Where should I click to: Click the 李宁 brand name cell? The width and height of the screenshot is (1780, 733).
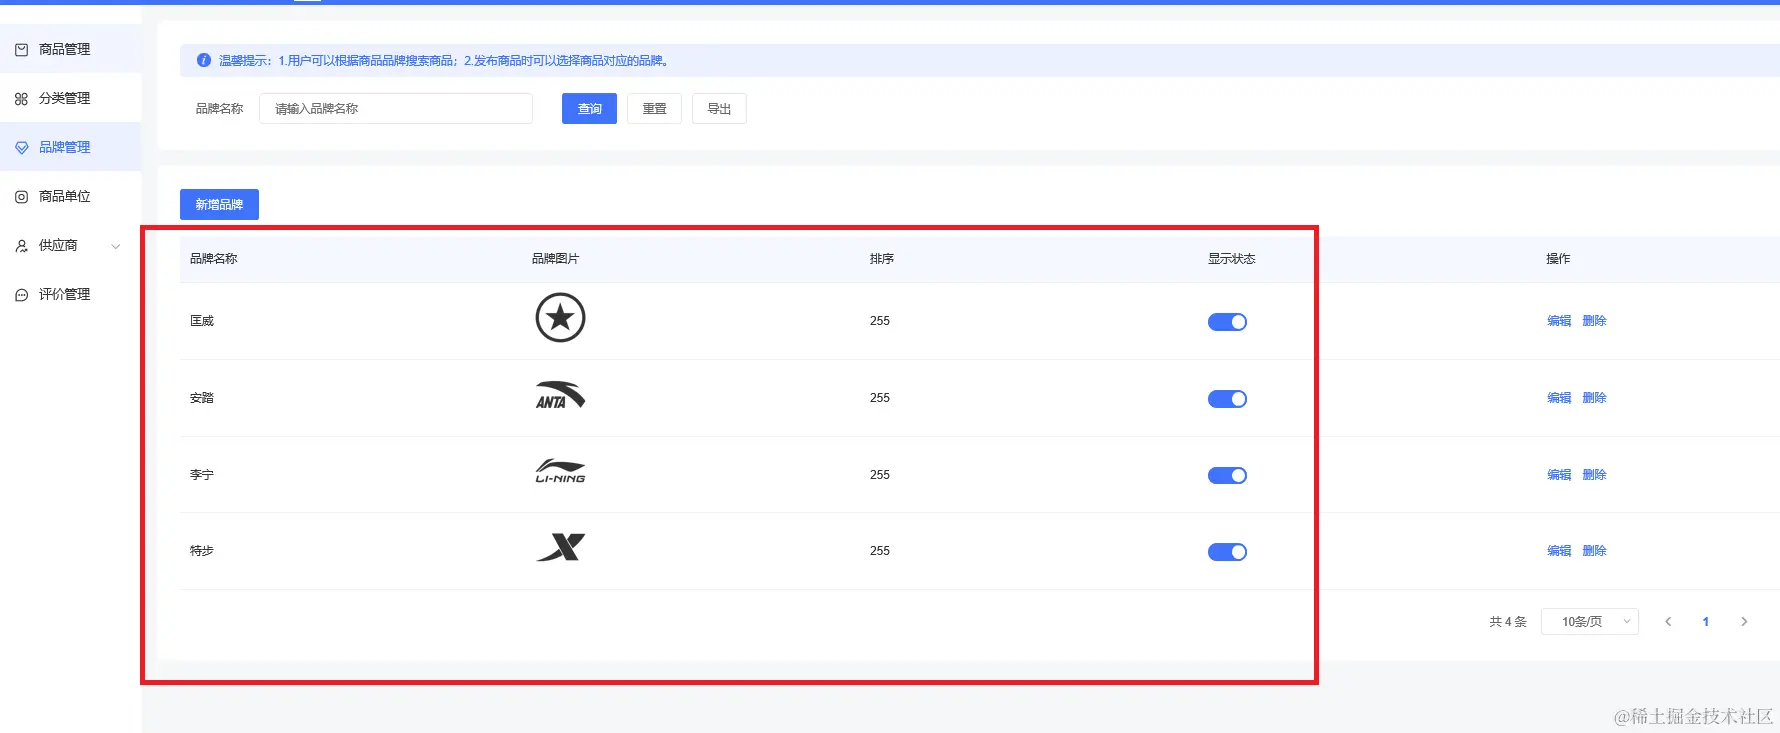click(x=202, y=475)
